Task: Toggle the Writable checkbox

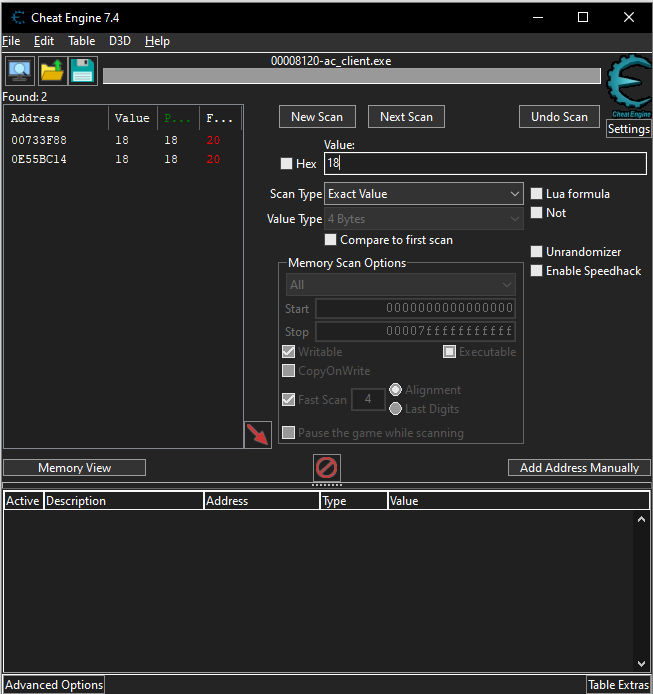Action: coord(288,351)
